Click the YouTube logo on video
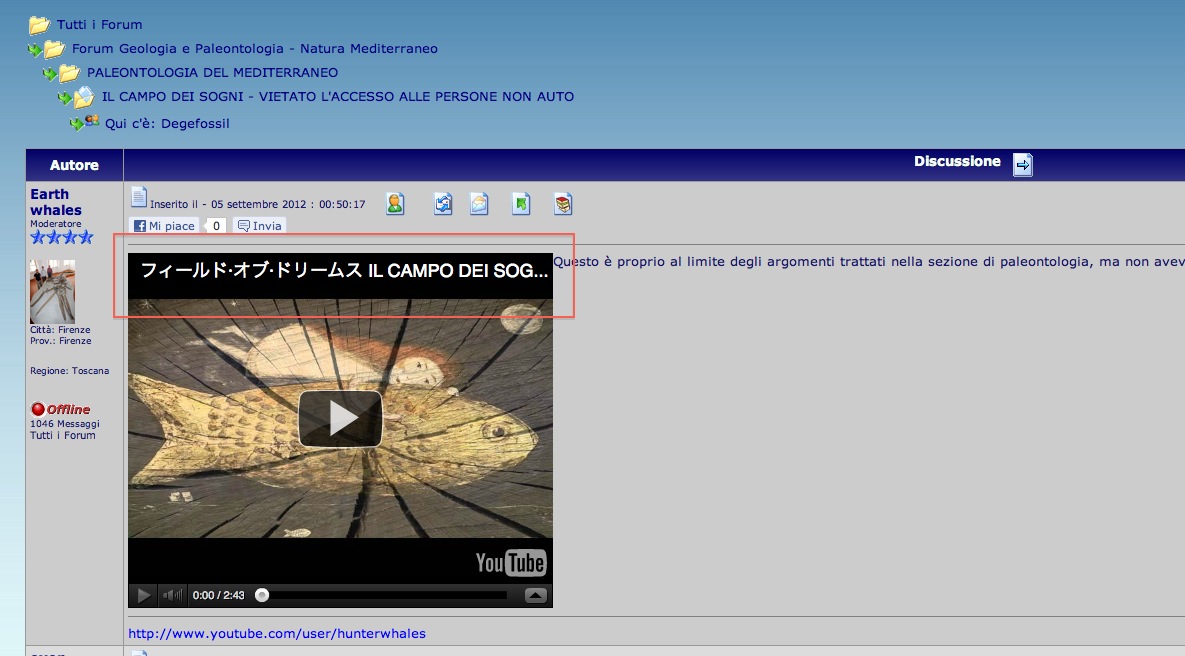Image resolution: width=1185 pixels, height=656 pixels. click(511, 562)
